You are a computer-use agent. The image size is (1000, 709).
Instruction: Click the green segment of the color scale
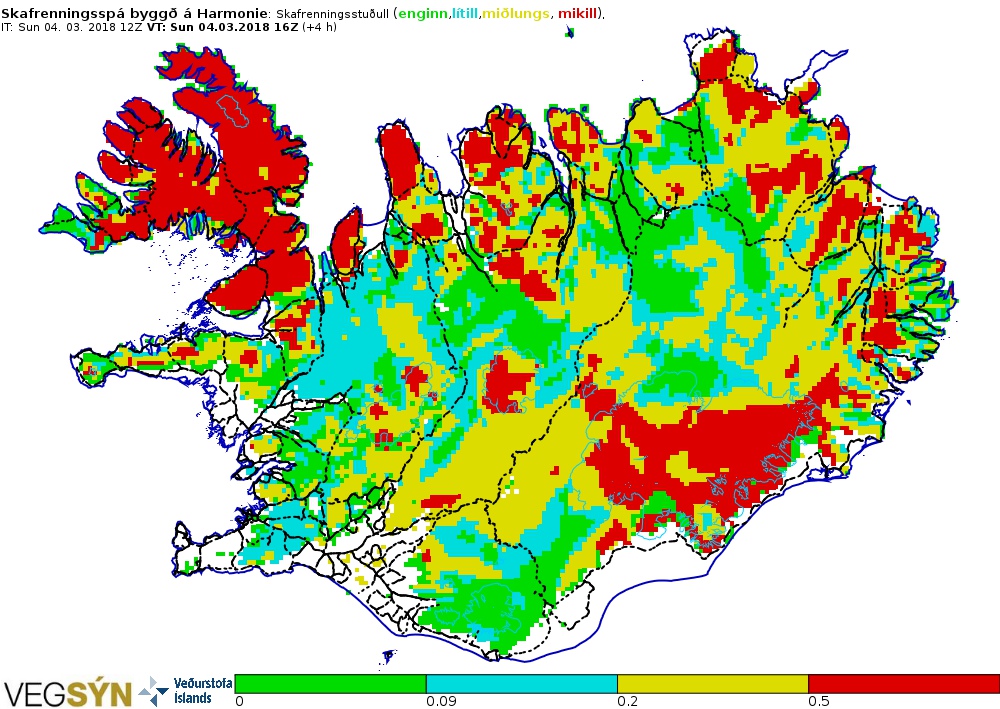(330, 683)
